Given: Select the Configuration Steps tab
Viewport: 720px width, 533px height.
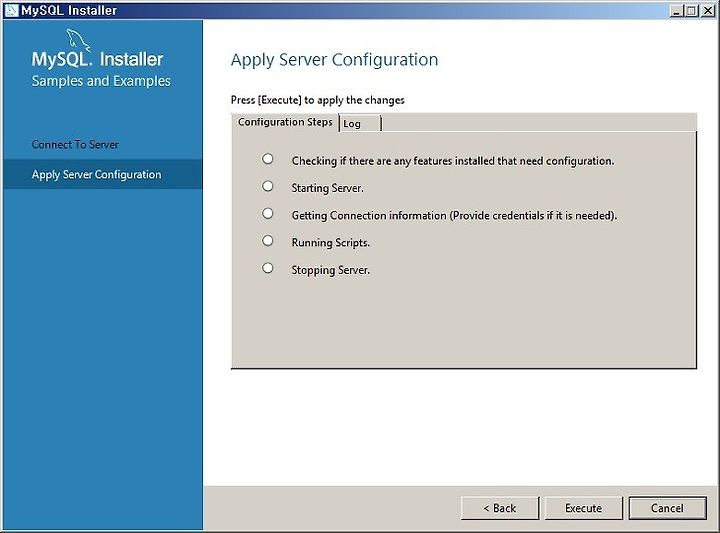Looking at the screenshot, I should [285, 122].
